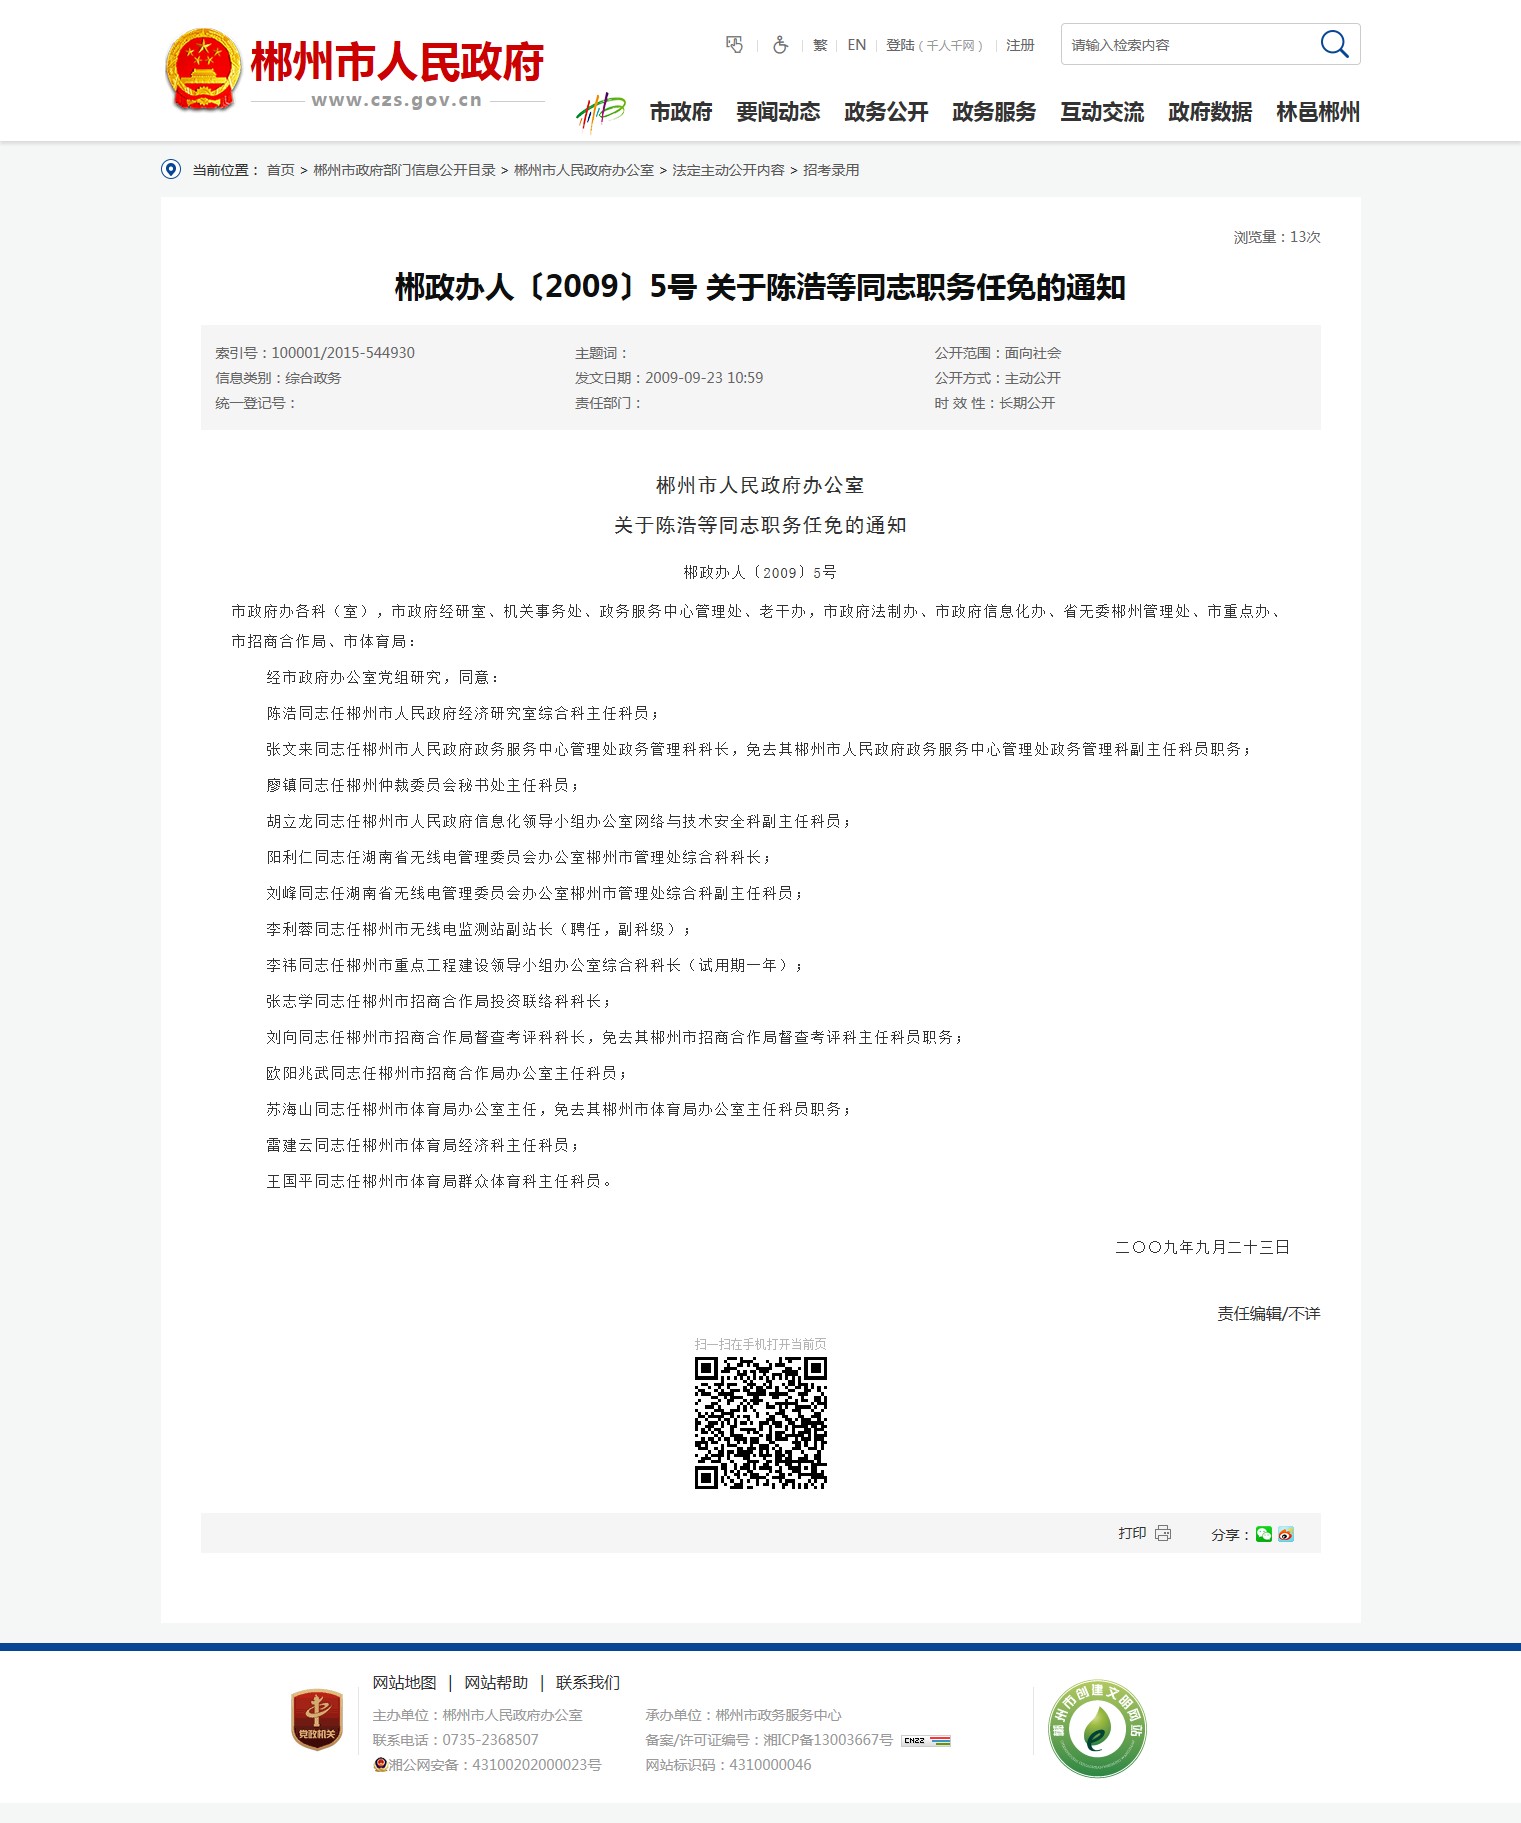The image size is (1521, 1823).
Task: Open the 注册 register link
Action: [x=1020, y=45]
